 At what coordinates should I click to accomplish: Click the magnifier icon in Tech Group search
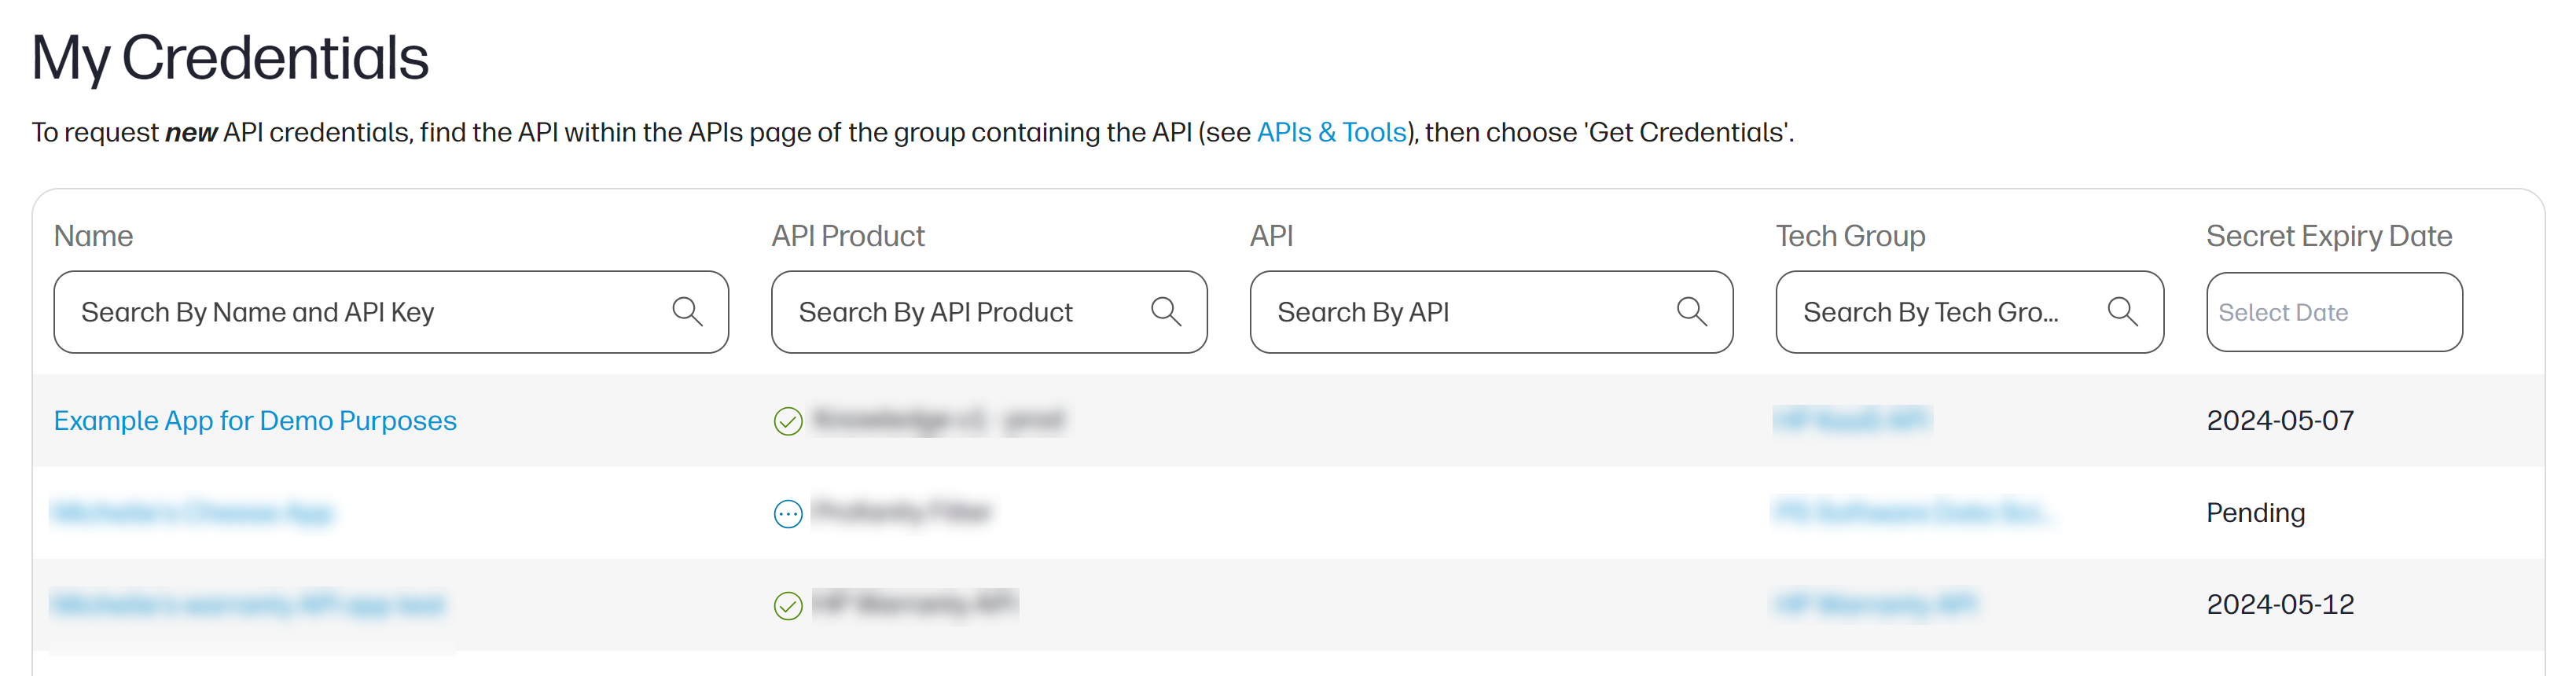pos(2123,312)
